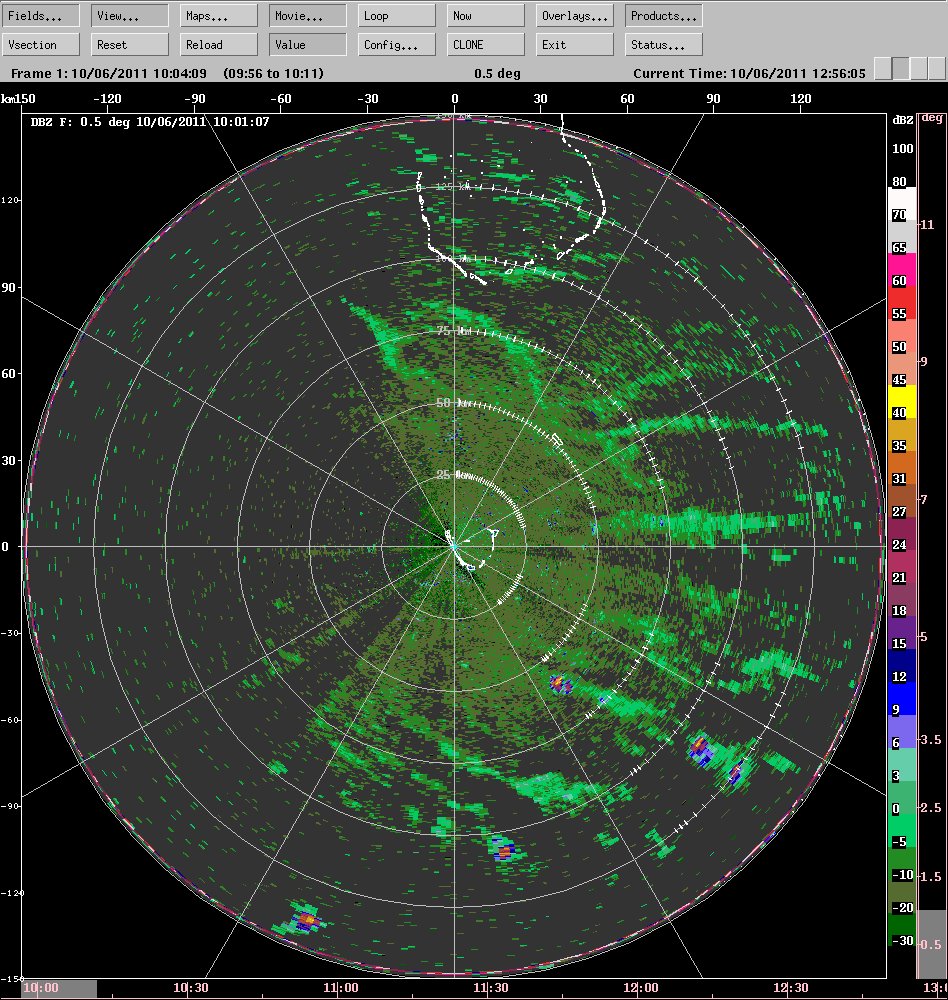This screenshot has width=948, height=1000.
Task: Open the Maps... selection
Action: coord(219,16)
